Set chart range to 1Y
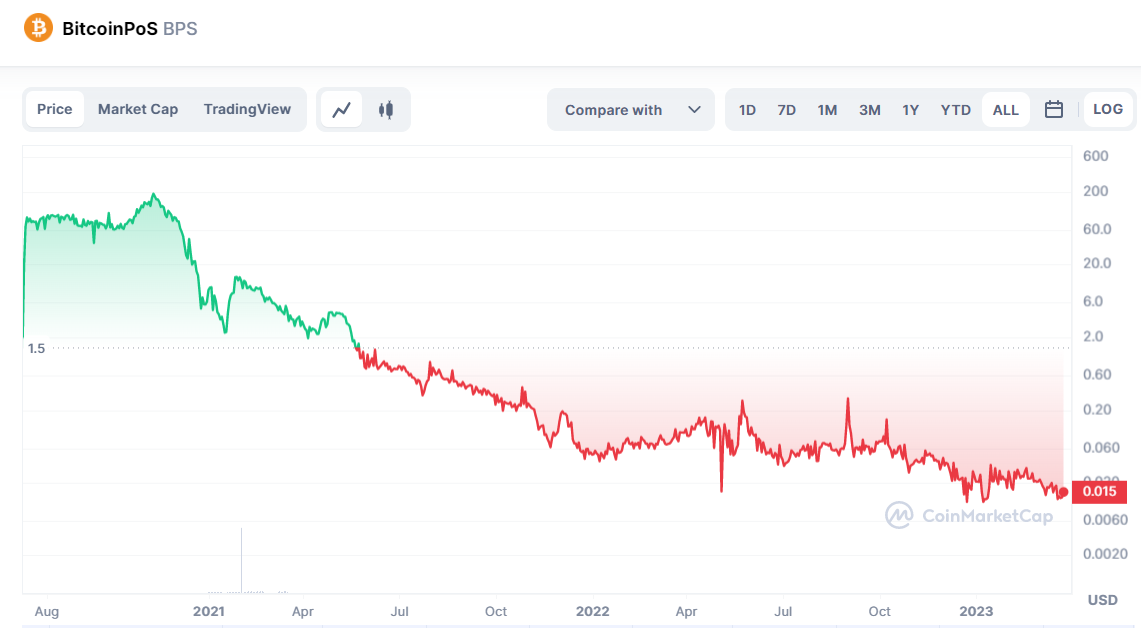The height and width of the screenshot is (628, 1141). 910,110
